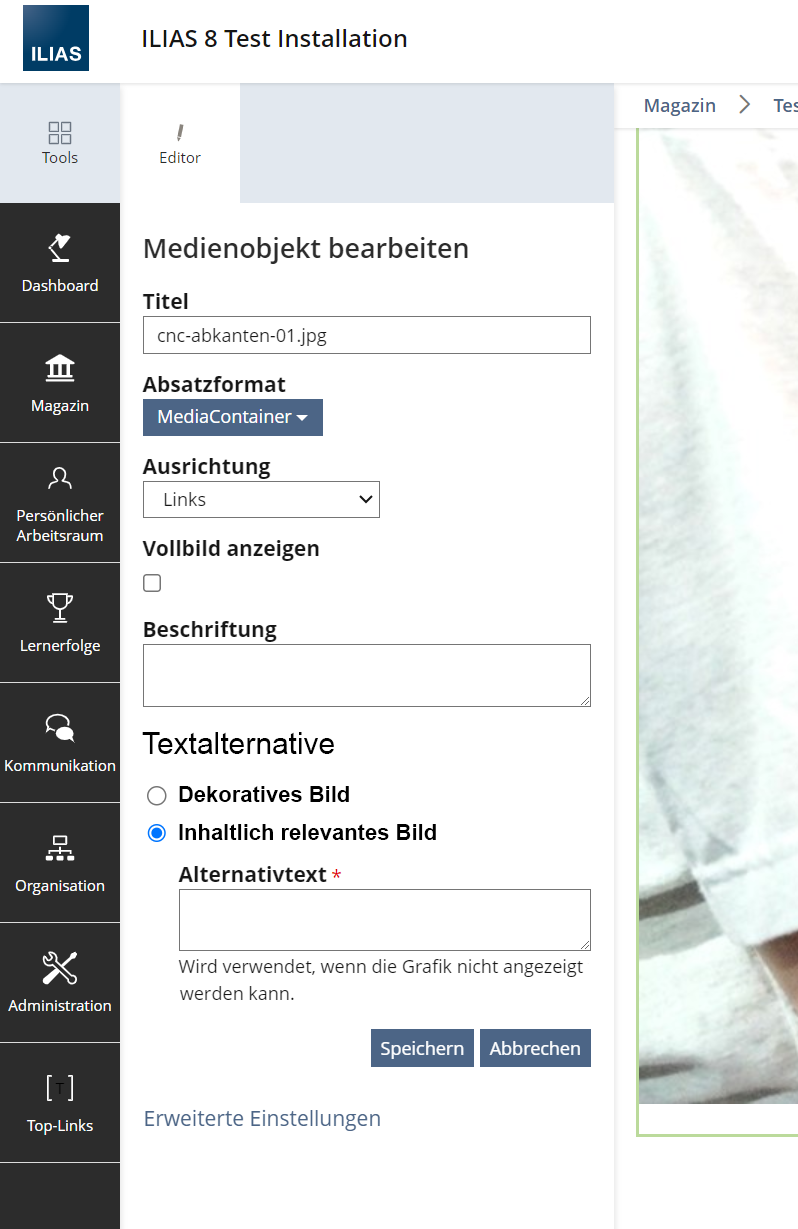Click the ILIAS logo
798x1229 pixels.
coord(56,39)
